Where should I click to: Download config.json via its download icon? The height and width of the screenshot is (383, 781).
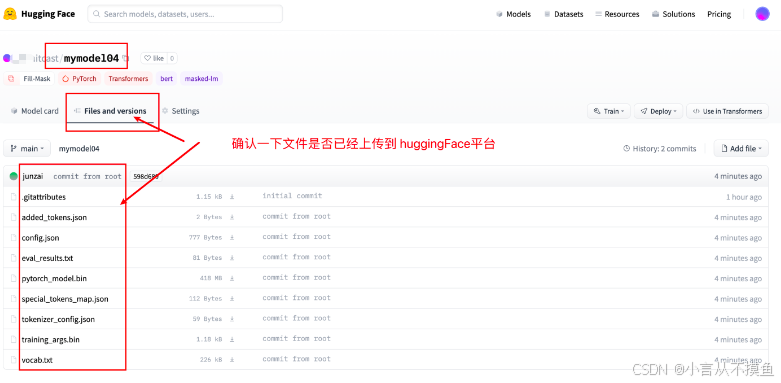pyautogui.click(x=232, y=238)
